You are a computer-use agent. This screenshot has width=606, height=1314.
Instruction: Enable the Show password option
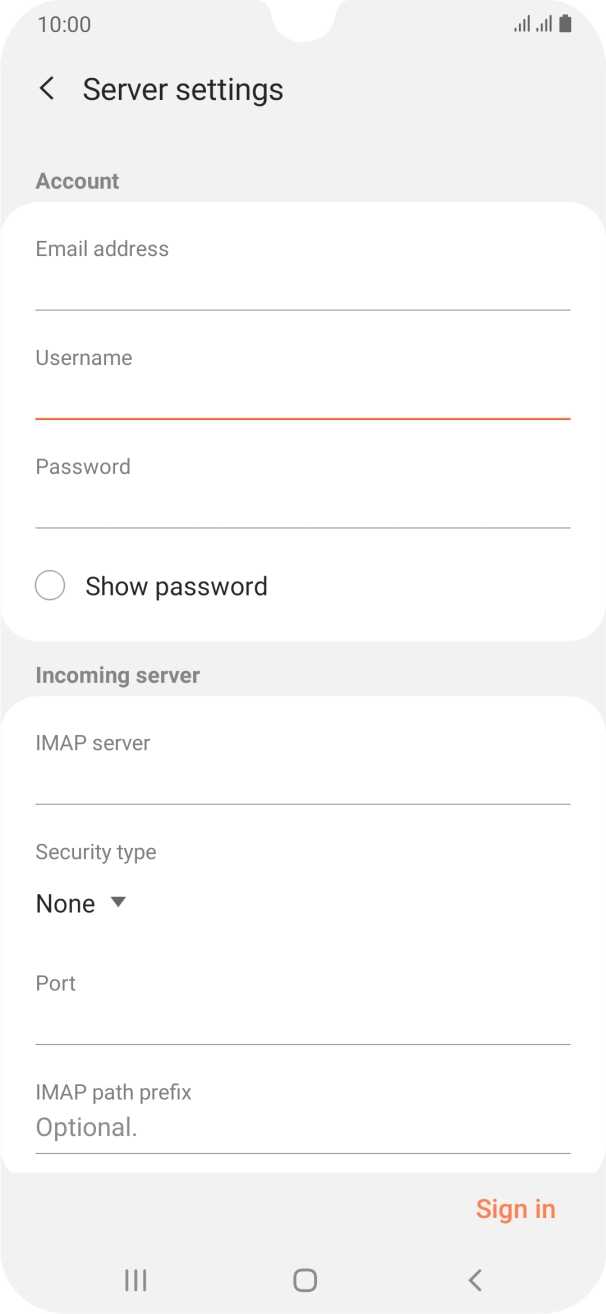[x=50, y=585]
